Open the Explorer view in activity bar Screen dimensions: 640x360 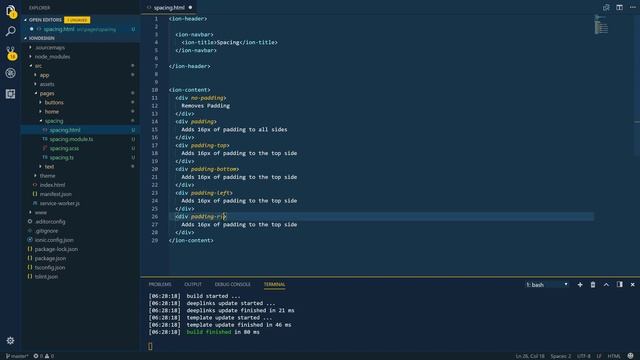(x=11, y=11)
